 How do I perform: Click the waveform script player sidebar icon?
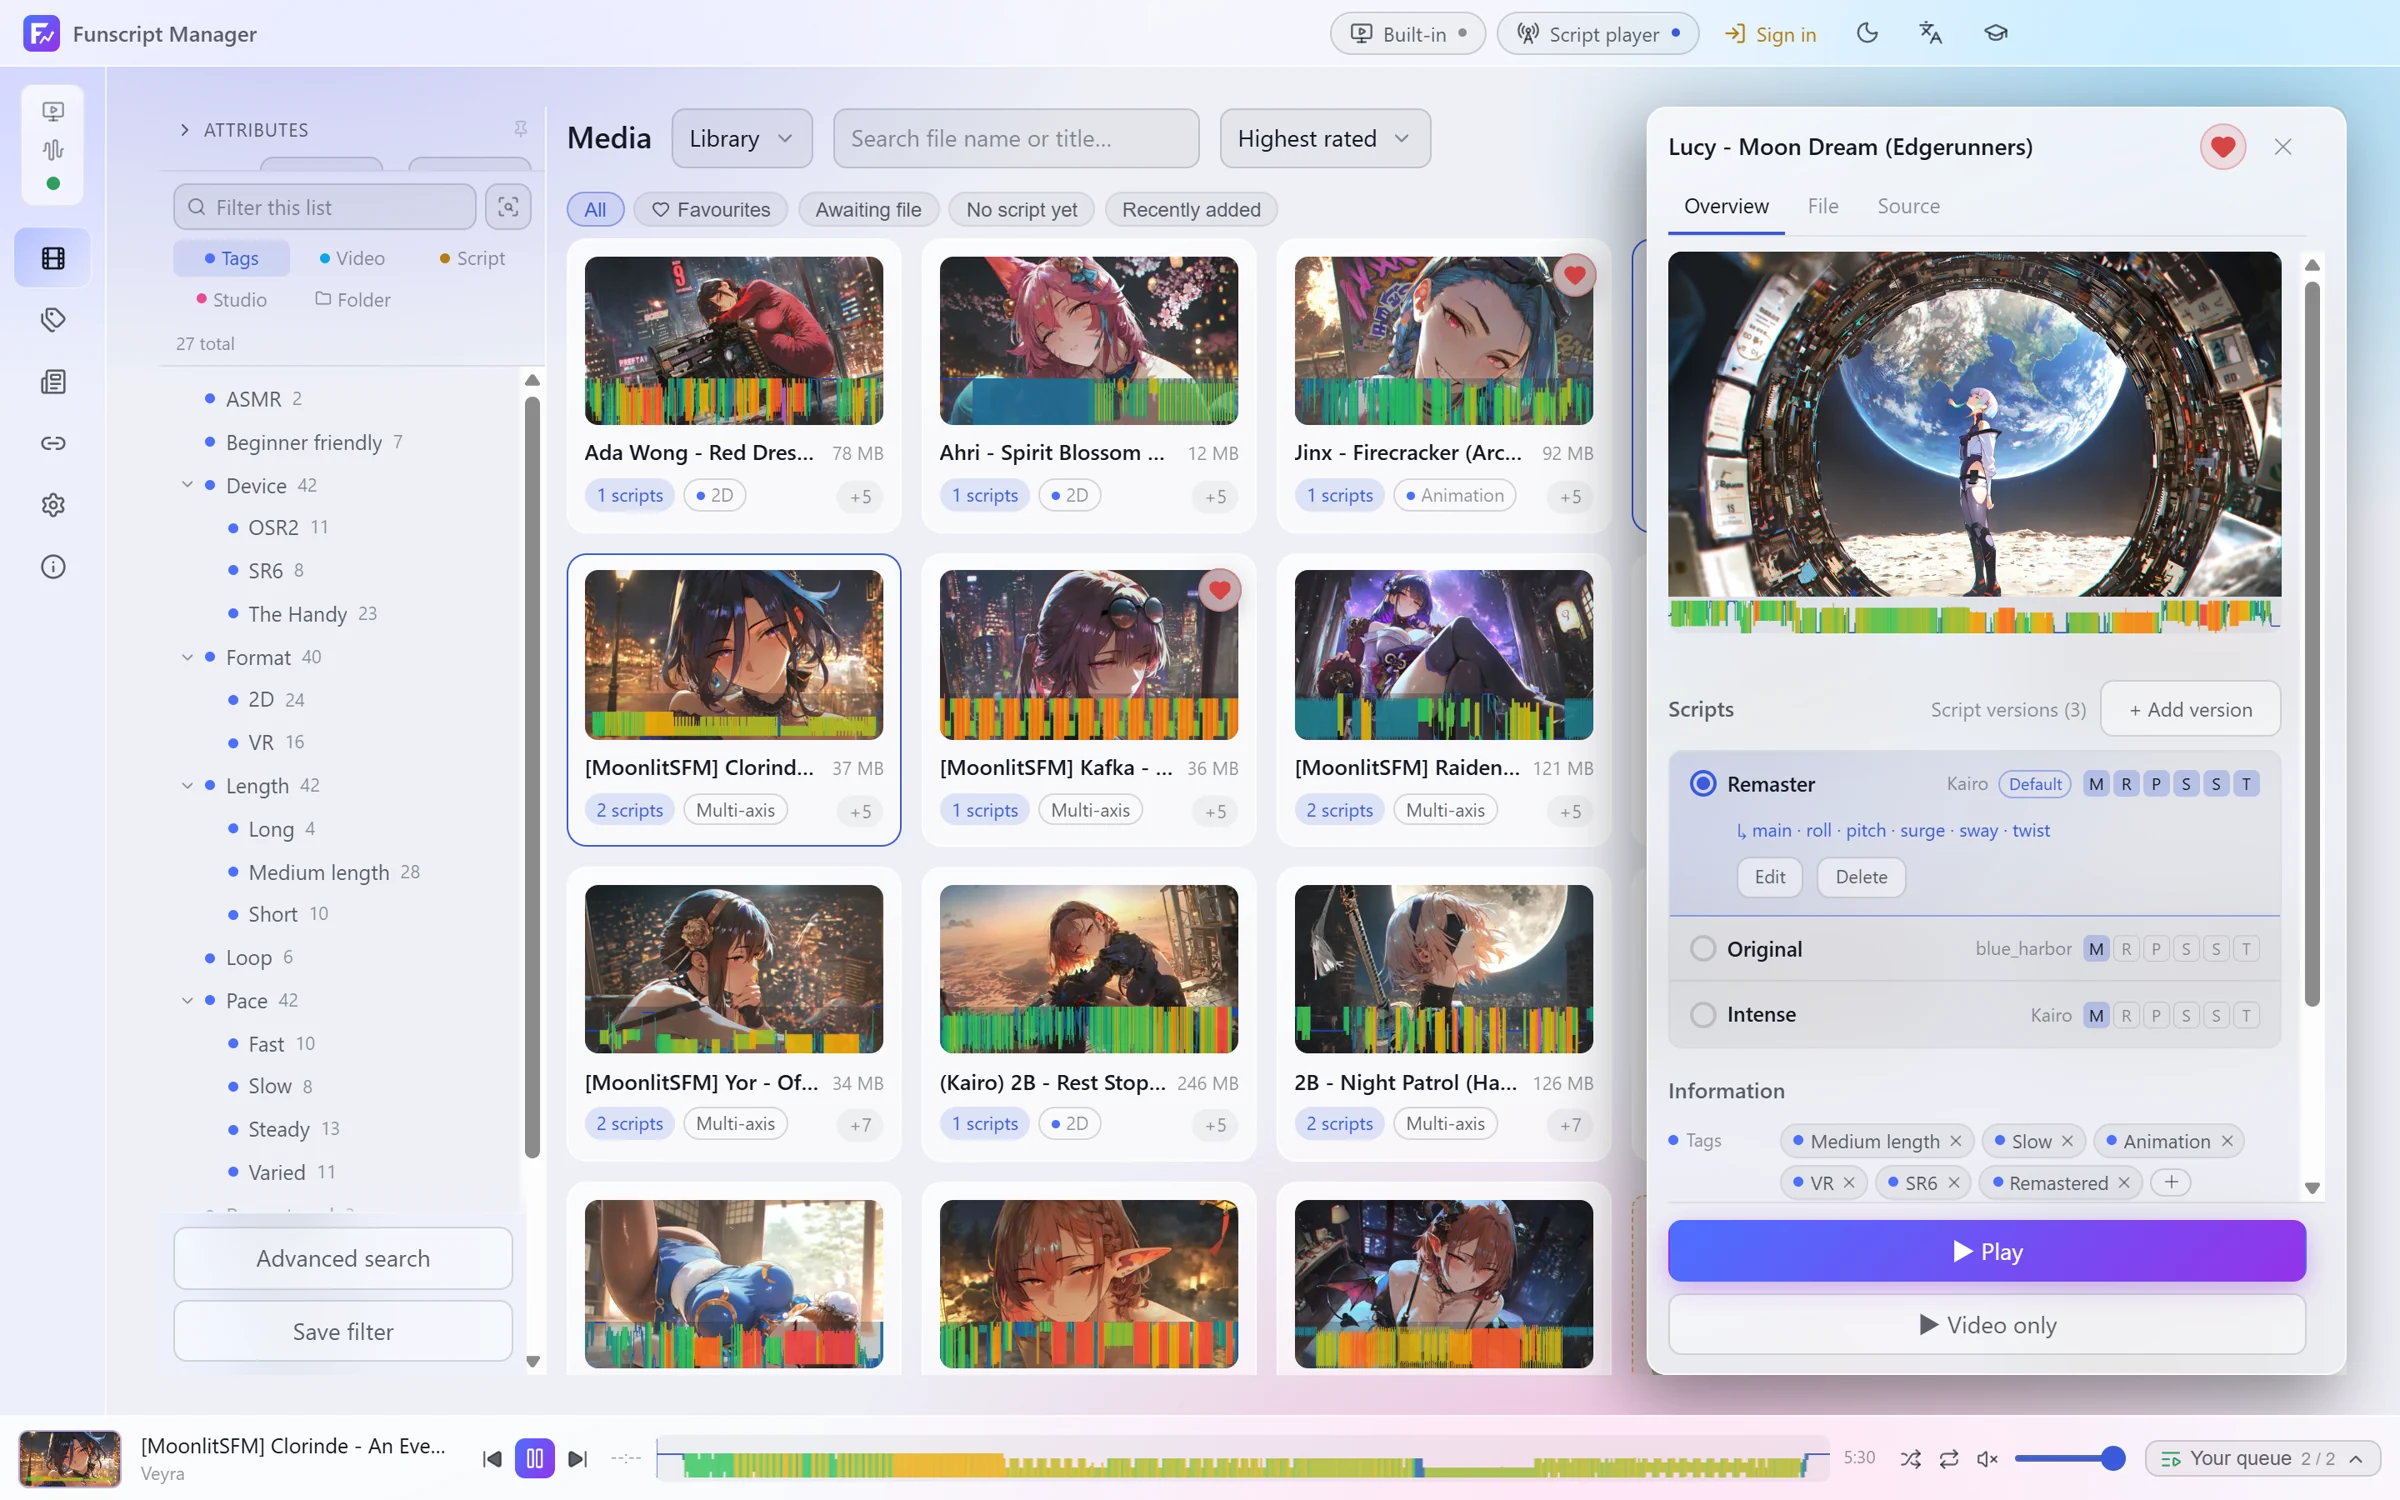click(53, 149)
